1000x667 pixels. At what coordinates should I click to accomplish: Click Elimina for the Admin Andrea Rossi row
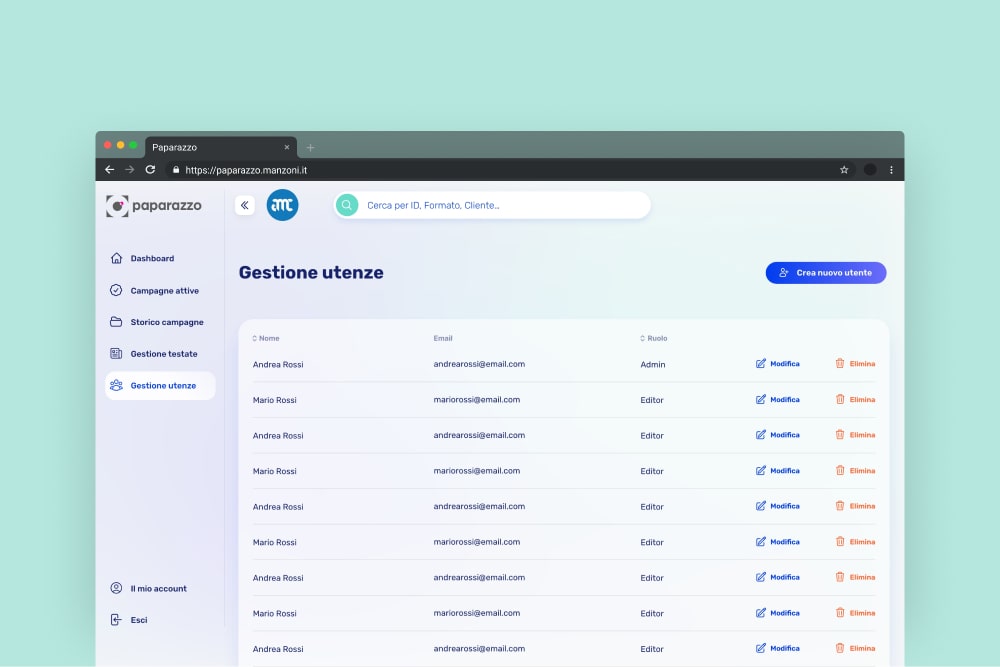coord(855,364)
